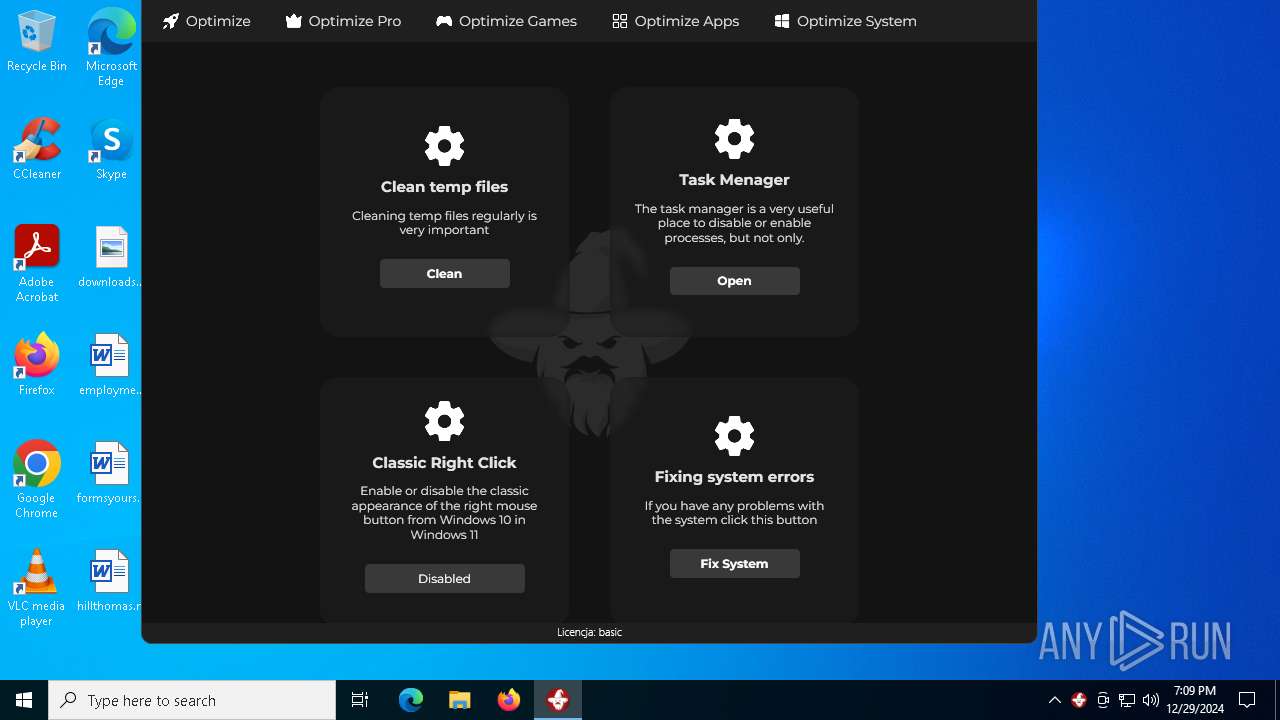Open Task View on the taskbar
Viewport: 1280px width, 720px height.
coord(360,700)
